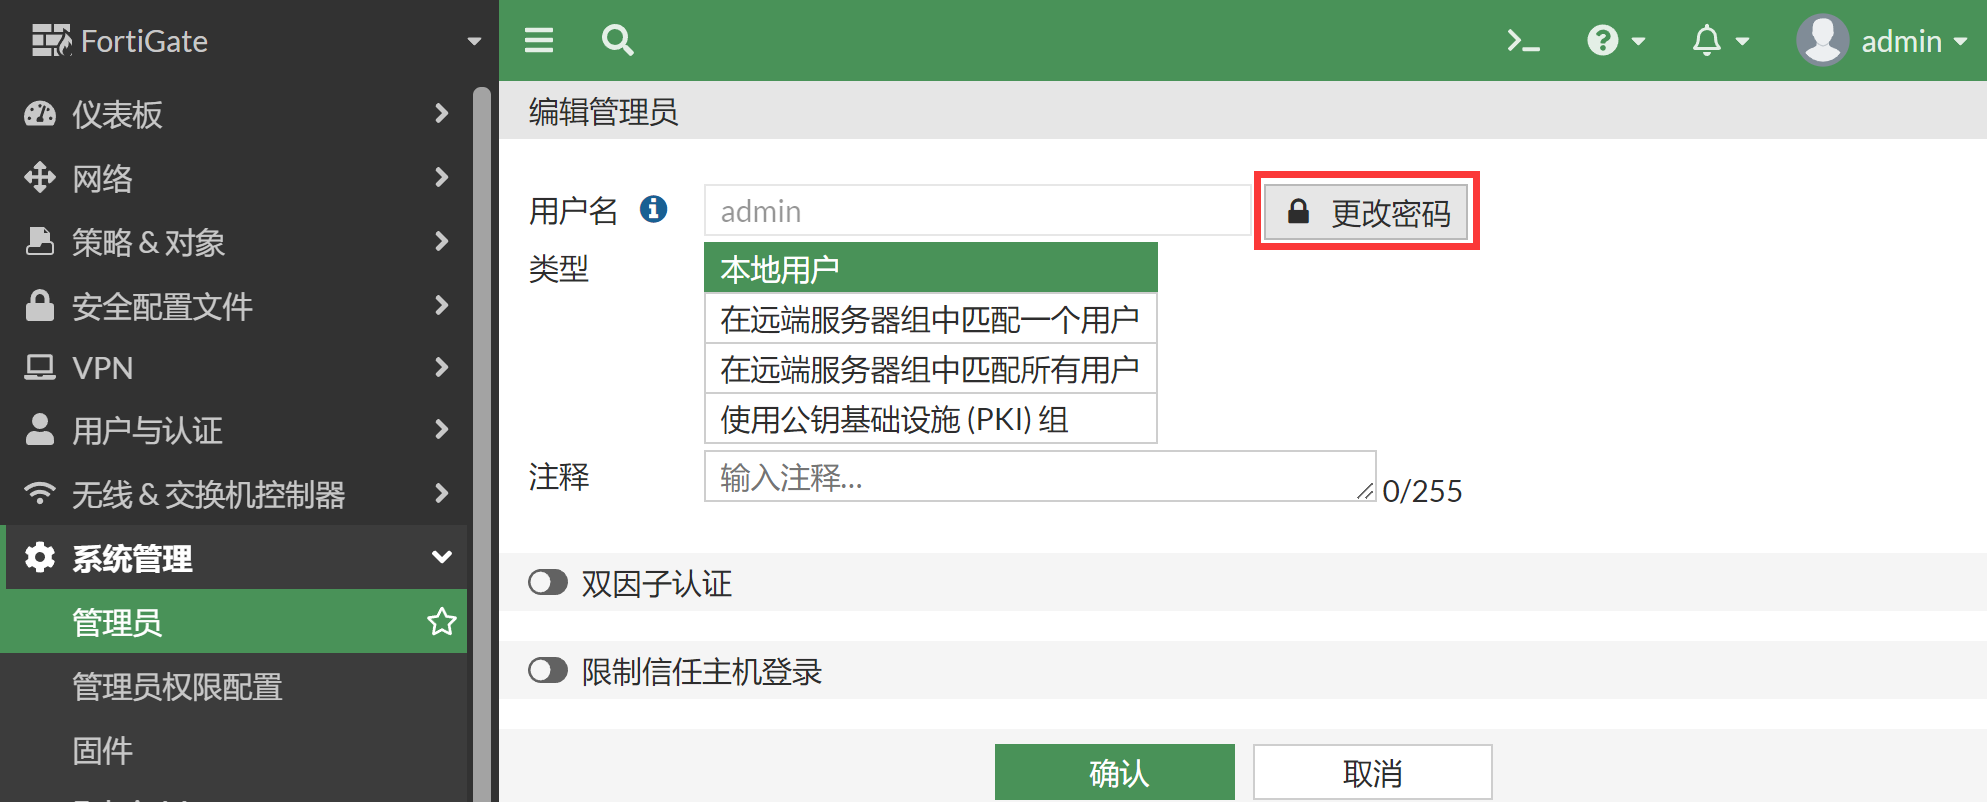Image resolution: width=1987 pixels, height=802 pixels.
Task: Enable 双因子认证 toggle
Action: (x=548, y=582)
